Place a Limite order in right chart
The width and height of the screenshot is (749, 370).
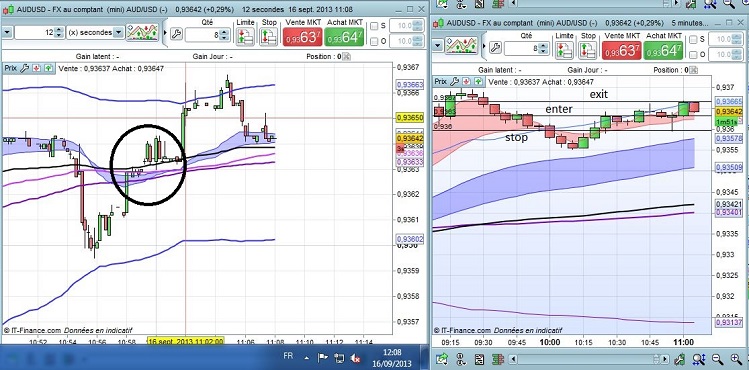pyautogui.click(x=564, y=50)
